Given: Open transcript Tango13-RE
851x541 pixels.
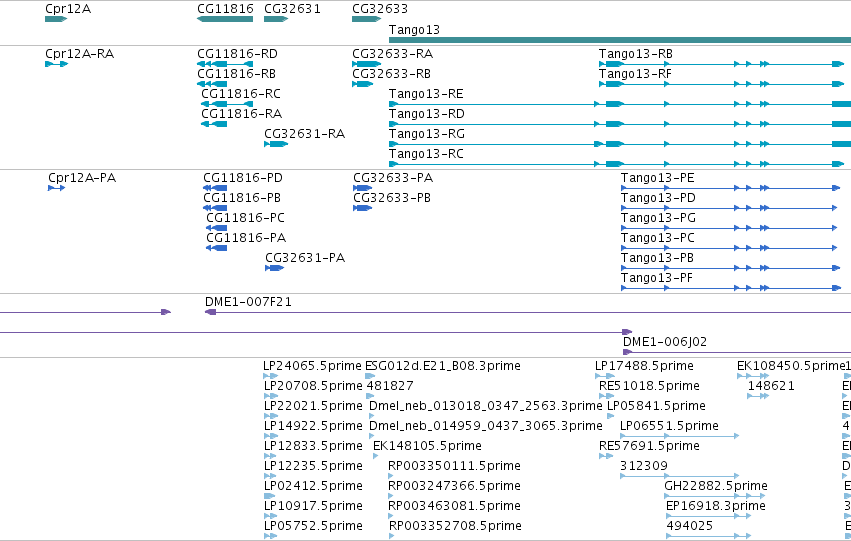Looking at the screenshot, I should [426, 94].
